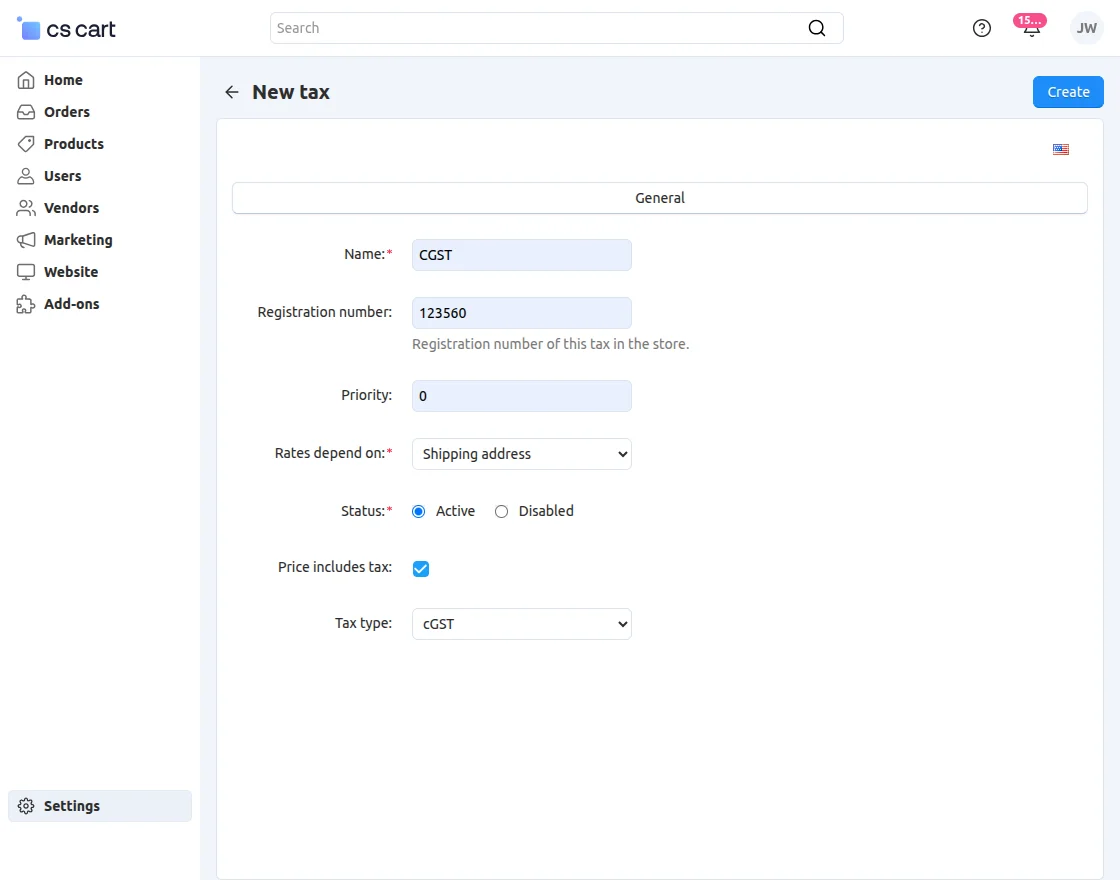Screen dimensions: 1120x880
Task: Click the Settings gear in sidebar
Action: [27, 806]
